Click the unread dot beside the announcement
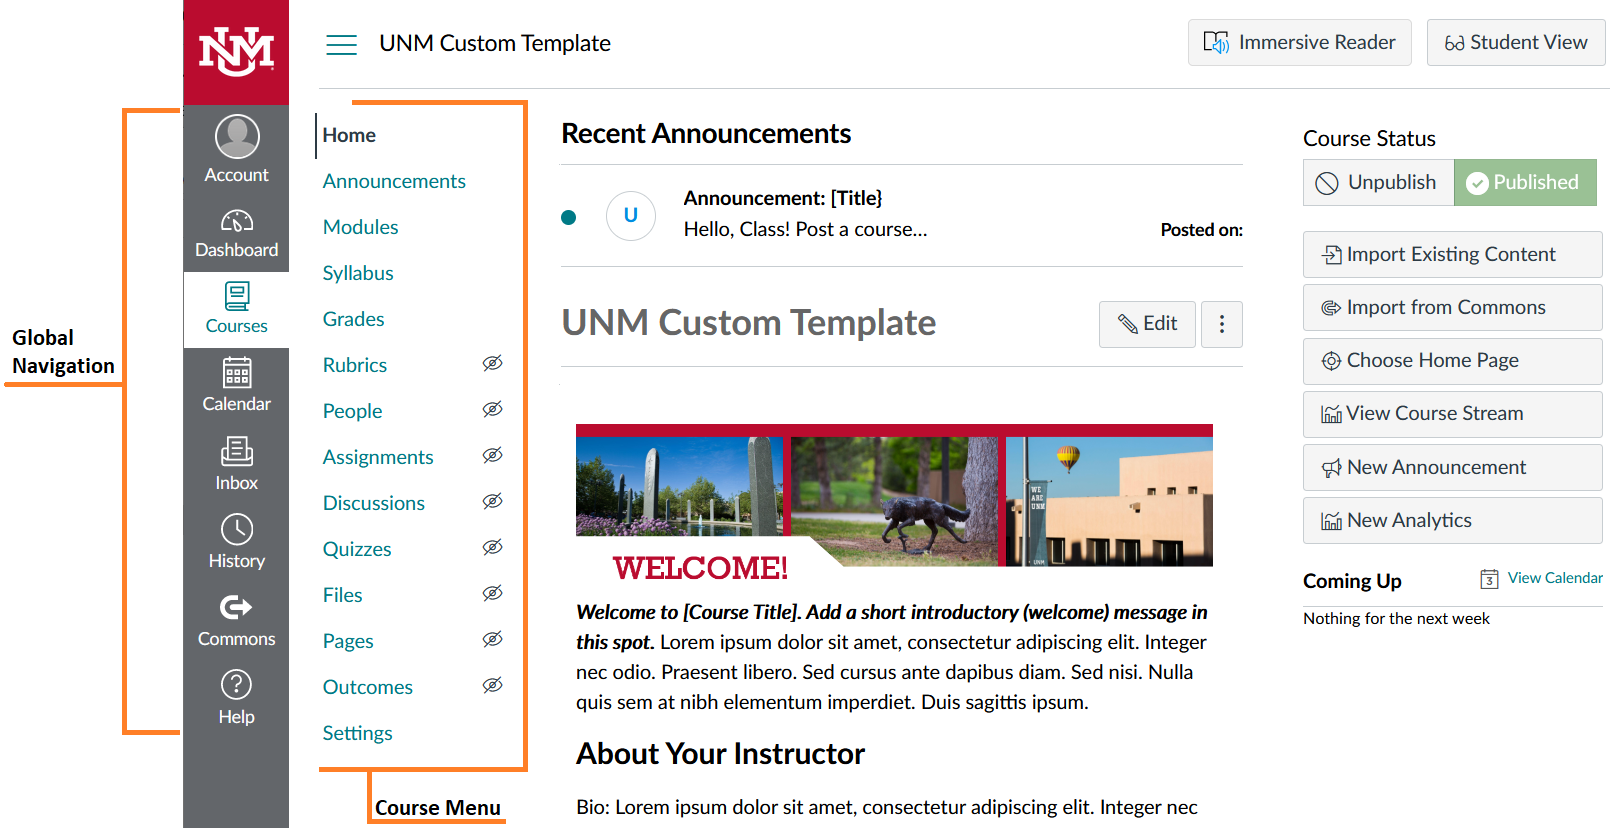 pyautogui.click(x=569, y=217)
